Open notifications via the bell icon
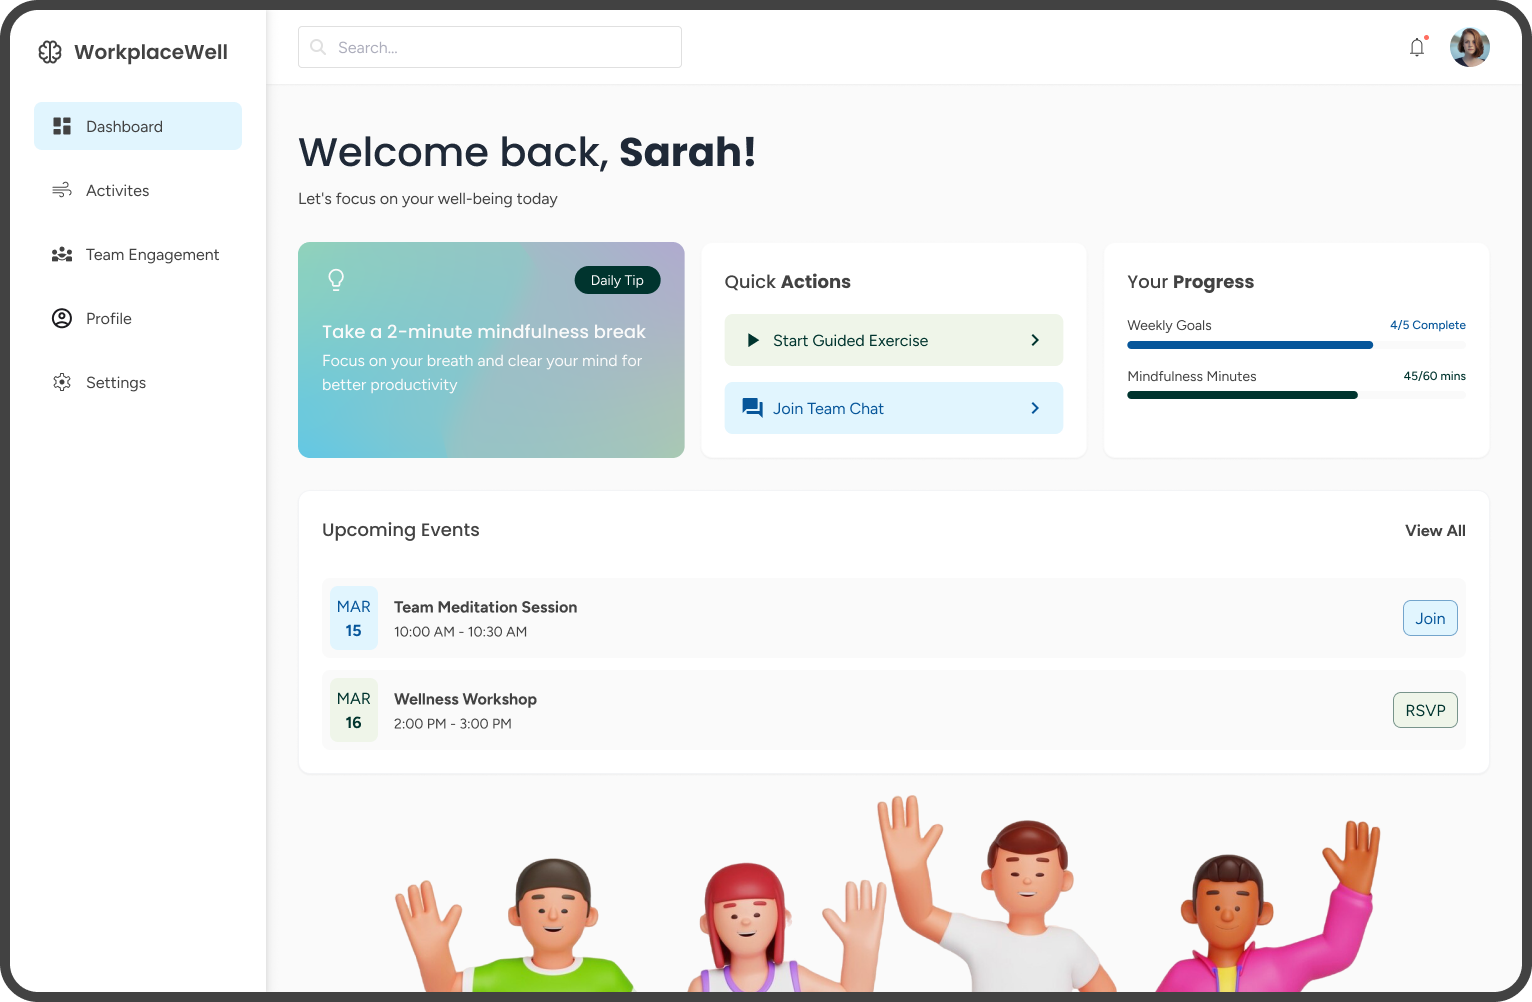1532x1002 pixels. tap(1417, 47)
